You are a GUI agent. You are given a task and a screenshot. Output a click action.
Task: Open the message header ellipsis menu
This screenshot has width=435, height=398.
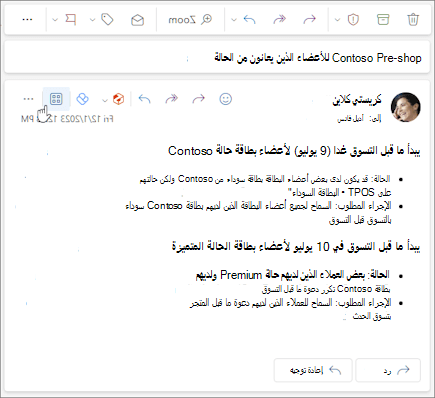[28, 99]
